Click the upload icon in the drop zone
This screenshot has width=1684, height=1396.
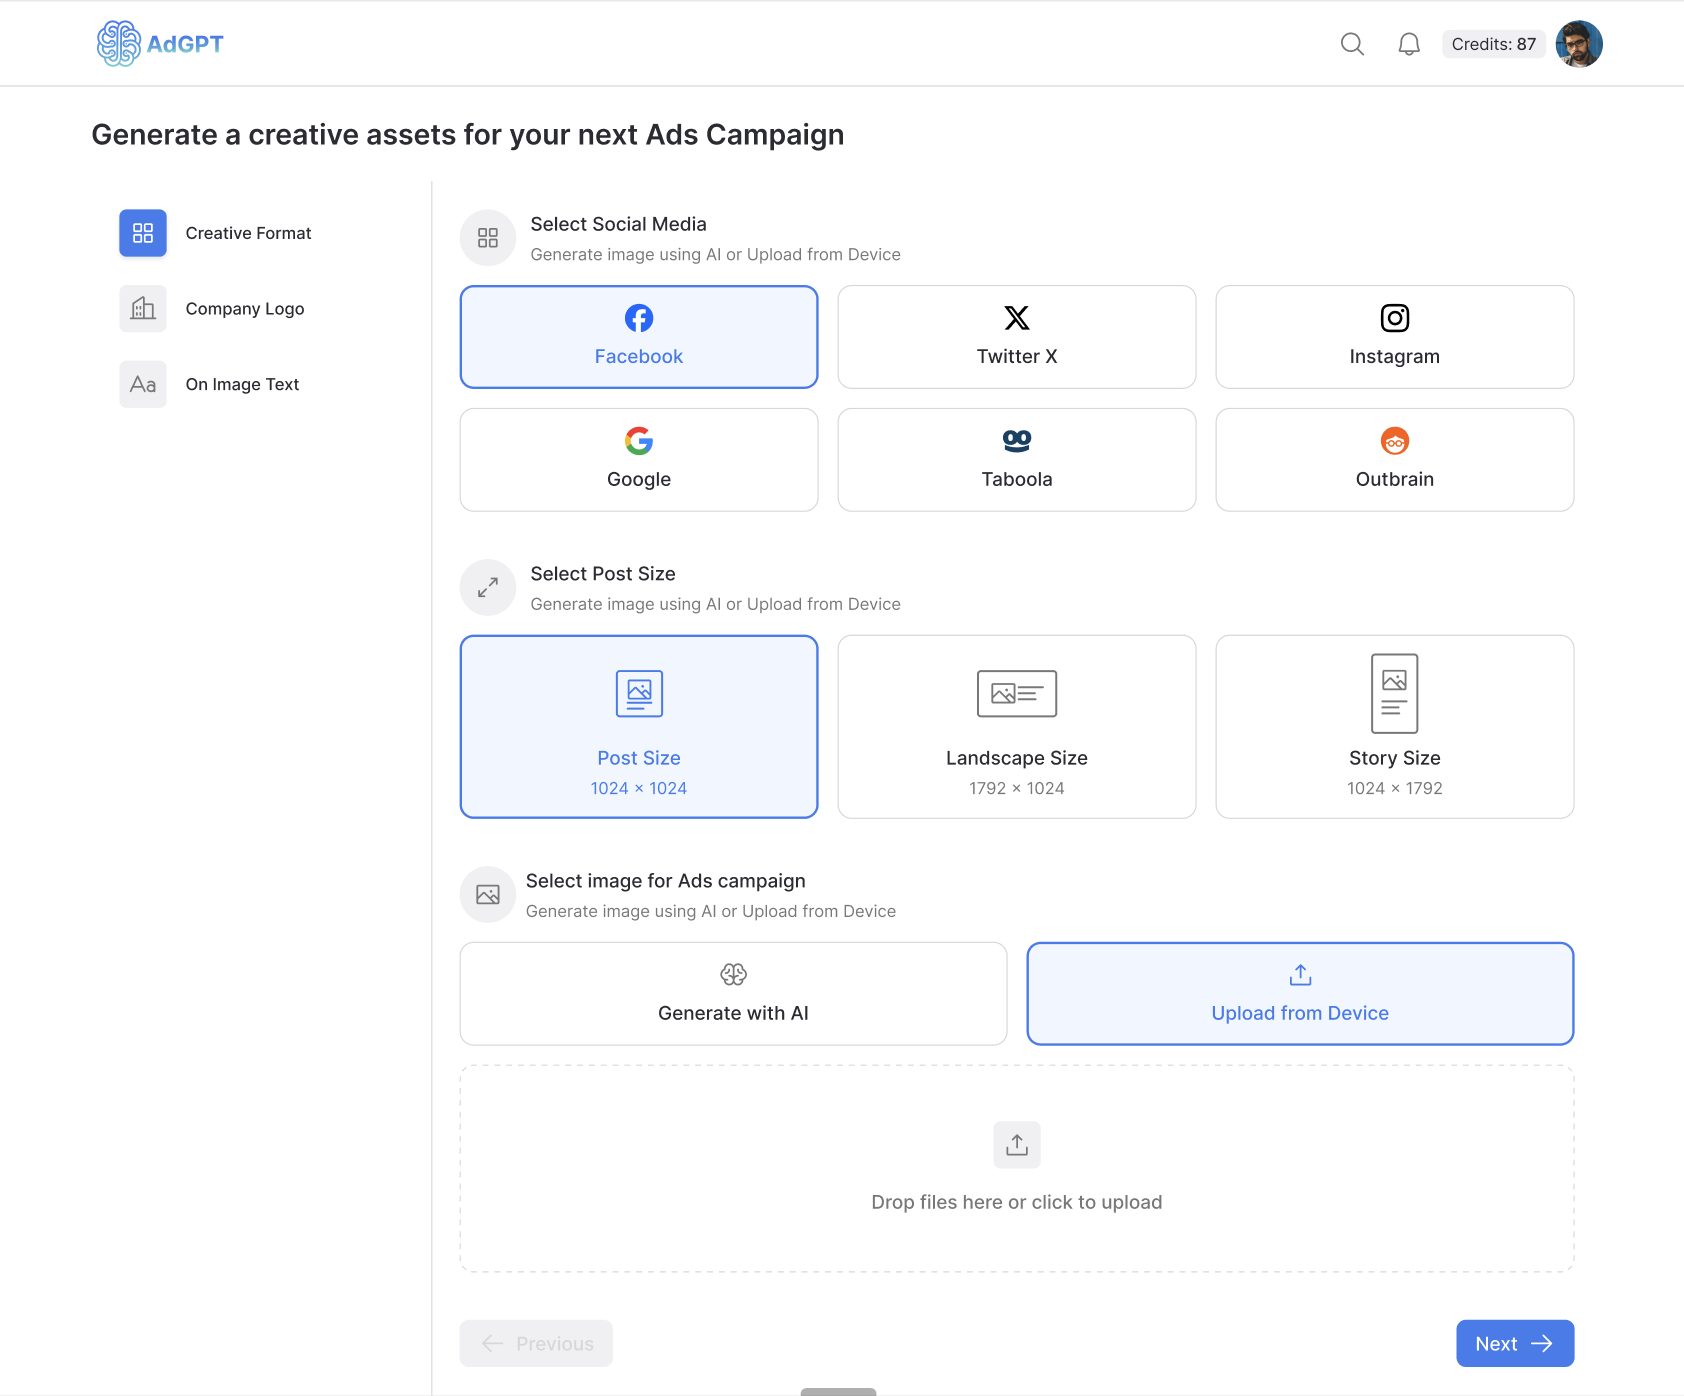1017,1145
